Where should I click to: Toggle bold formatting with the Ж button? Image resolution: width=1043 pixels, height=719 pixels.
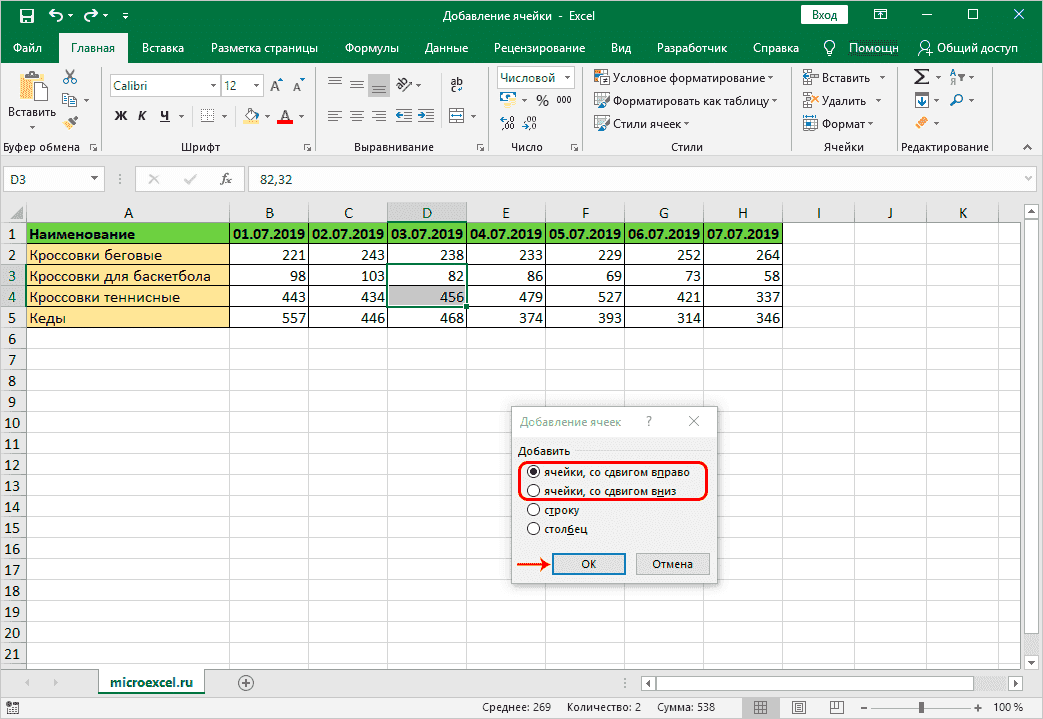(121, 116)
